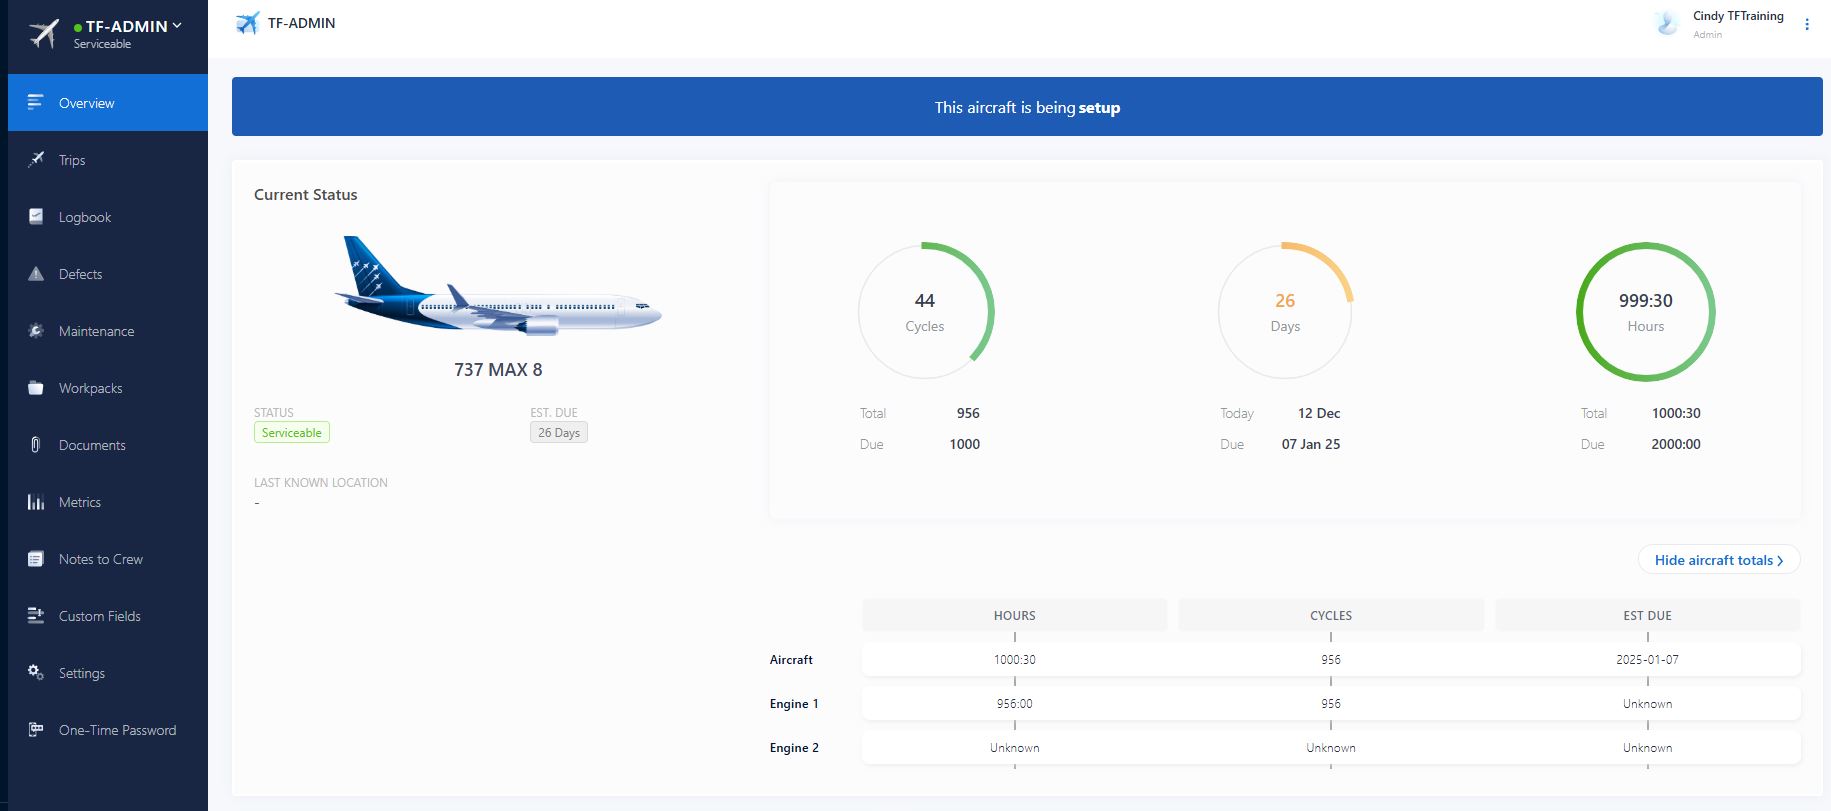Click the Settings gears icon
Viewport: 1831px width, 811px height.
36,673
